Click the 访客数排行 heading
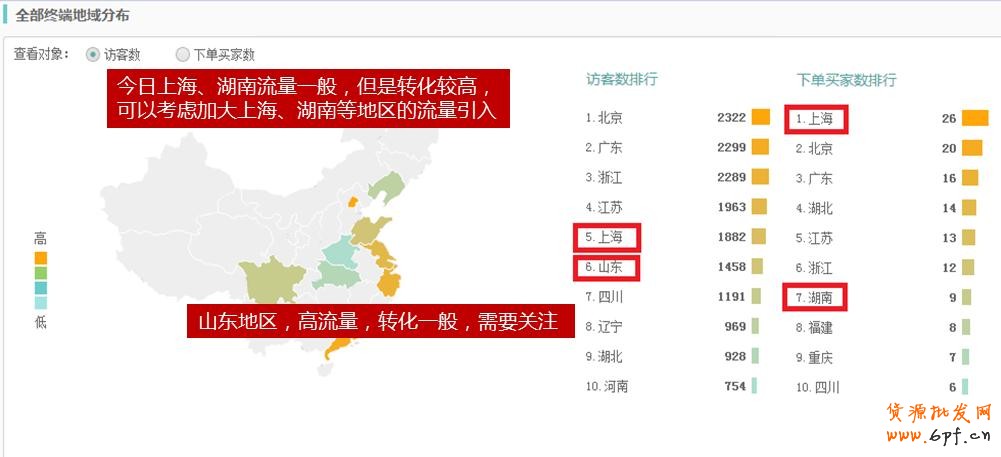1001x457 pixels. pyautogui.click(x=621, y=79)
